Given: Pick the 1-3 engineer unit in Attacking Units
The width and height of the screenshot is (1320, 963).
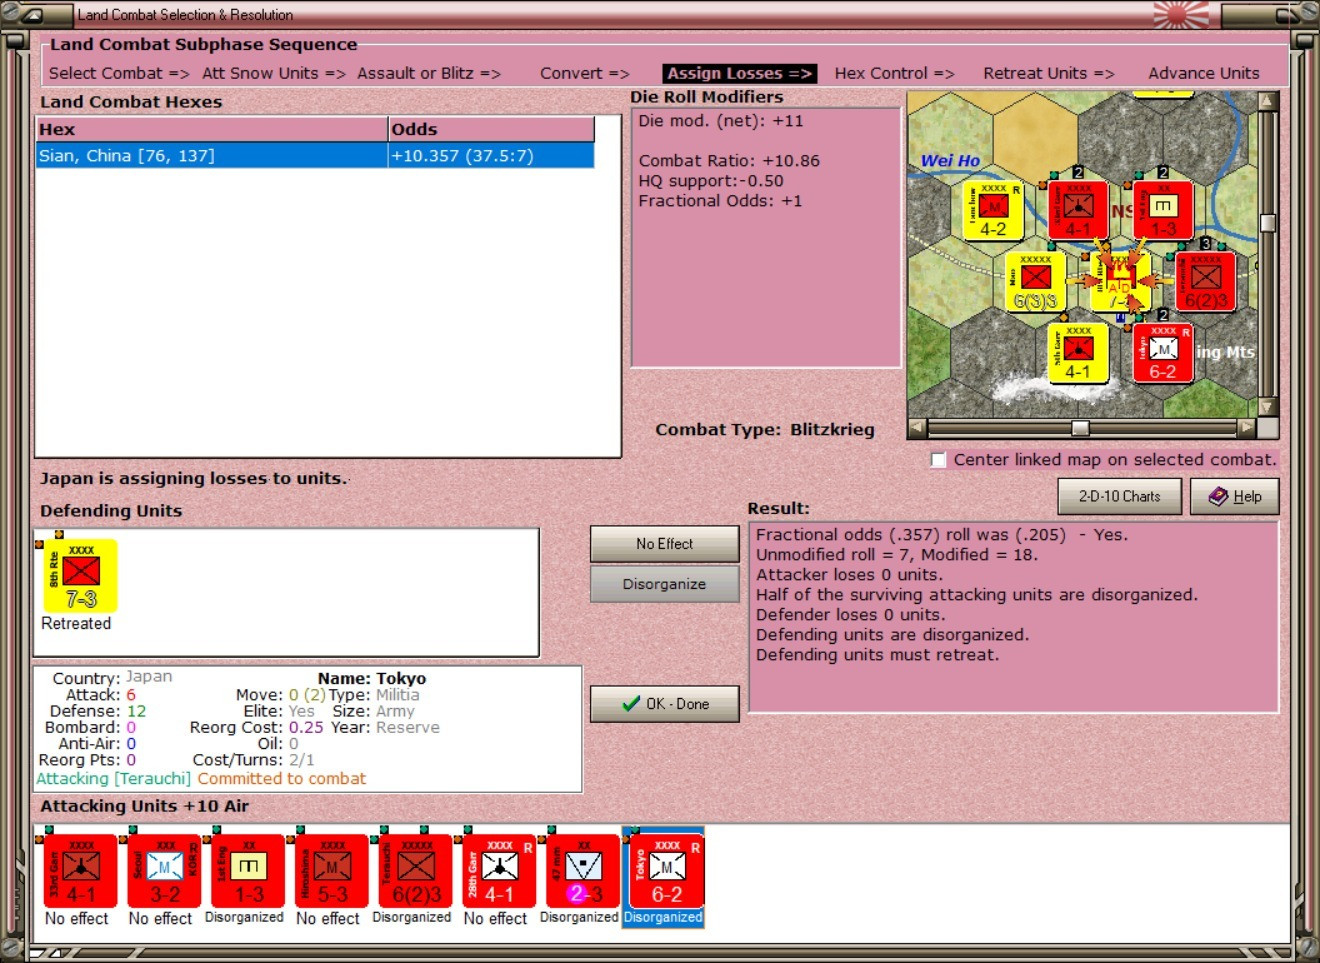Looking at the screenshot, I should pyautogui.click(x=248, y=869).
